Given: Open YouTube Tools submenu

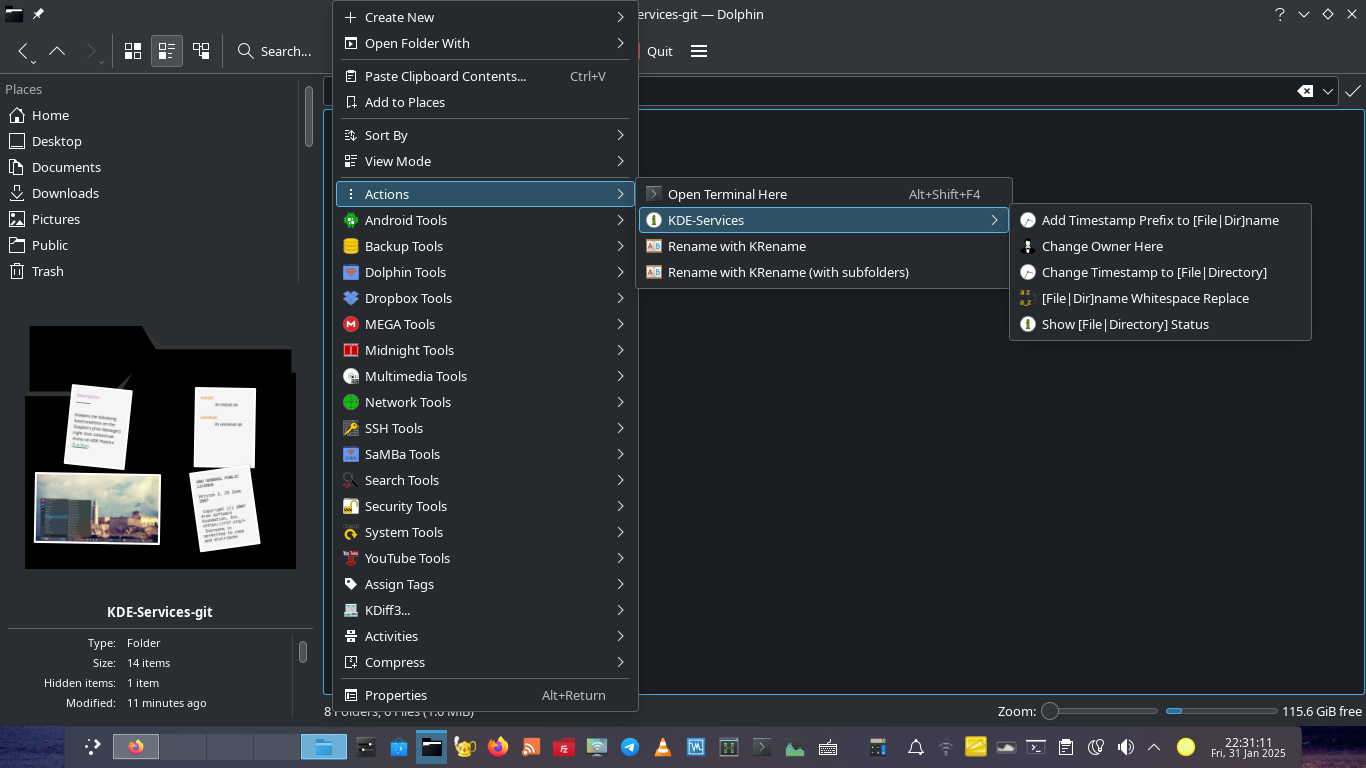Looking at the screenshot, I should click(485, 558).
